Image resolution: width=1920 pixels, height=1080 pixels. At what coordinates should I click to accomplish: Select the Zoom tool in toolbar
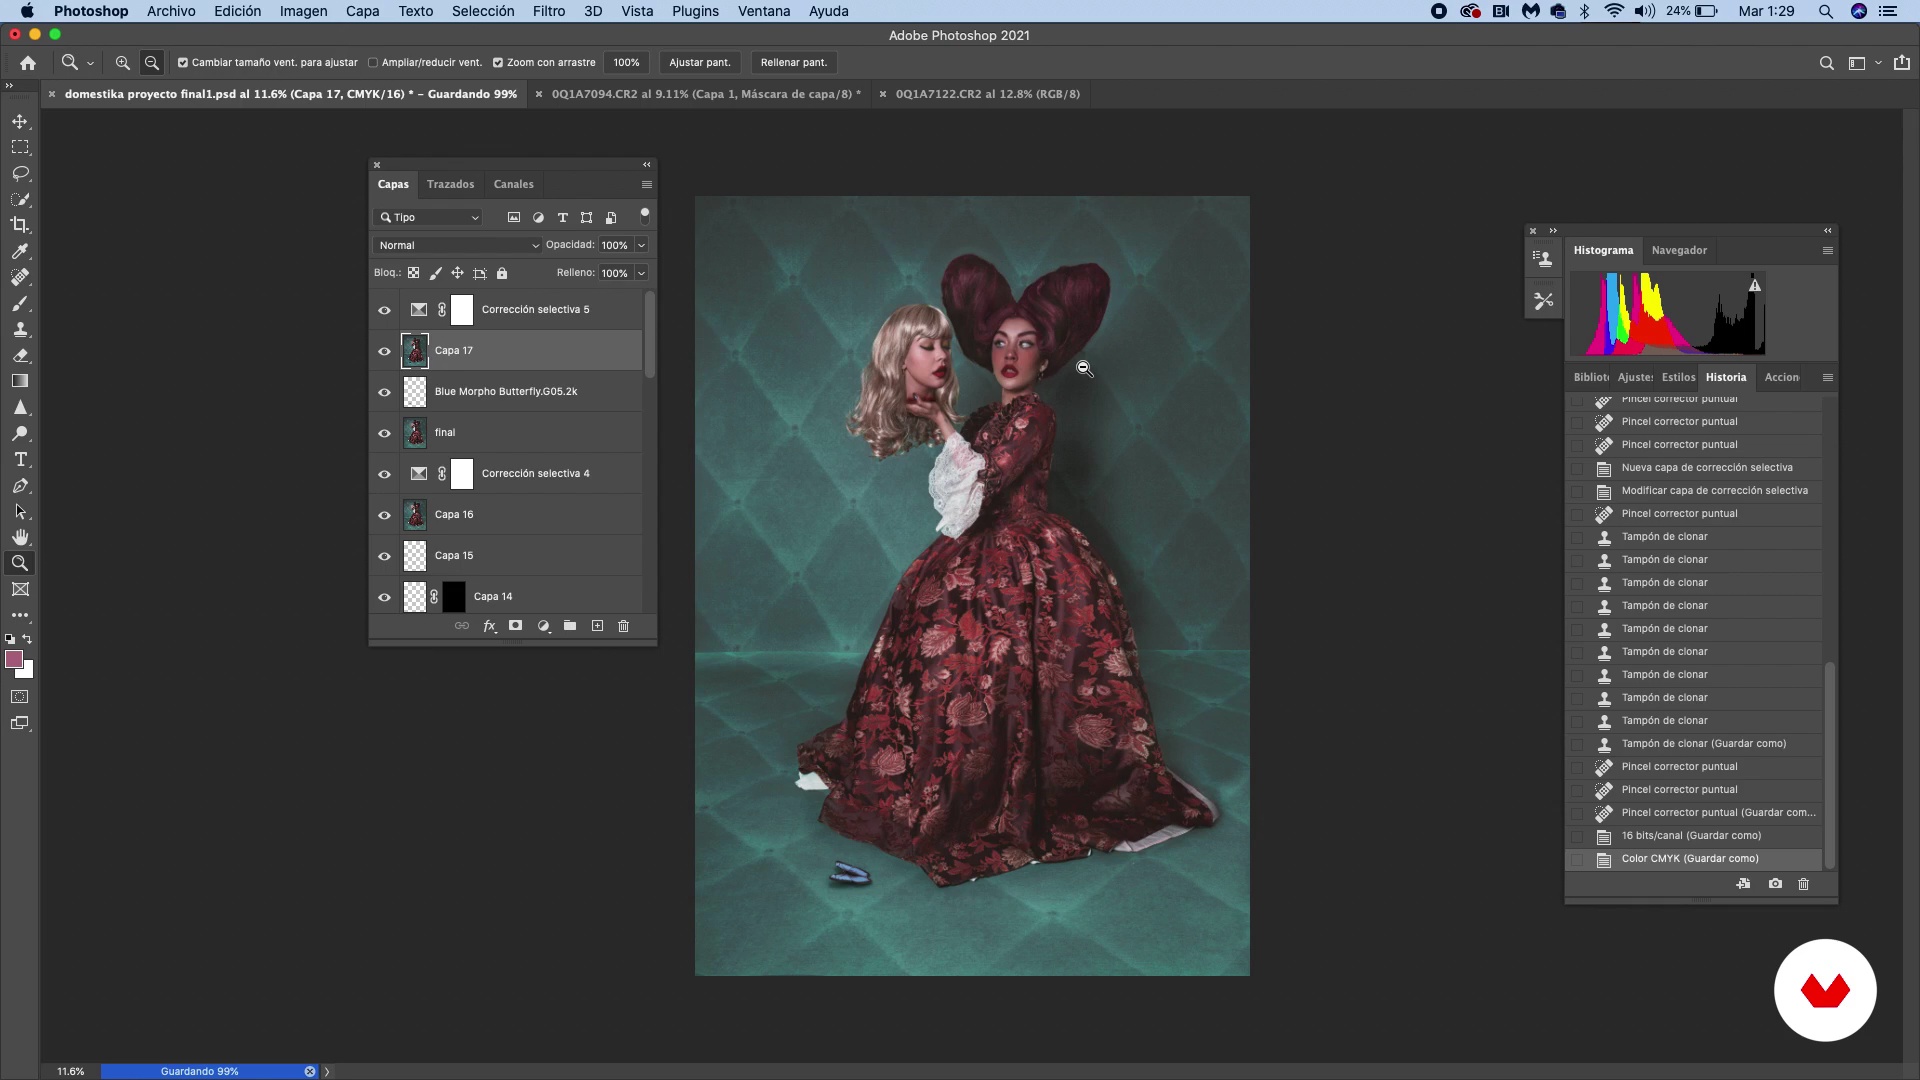20,563
